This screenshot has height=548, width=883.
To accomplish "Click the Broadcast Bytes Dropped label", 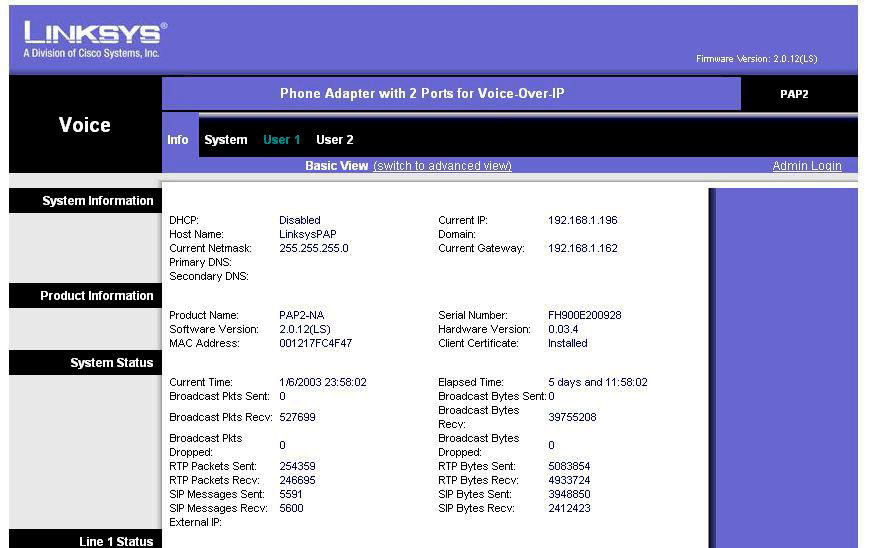I will pos(478,445).
